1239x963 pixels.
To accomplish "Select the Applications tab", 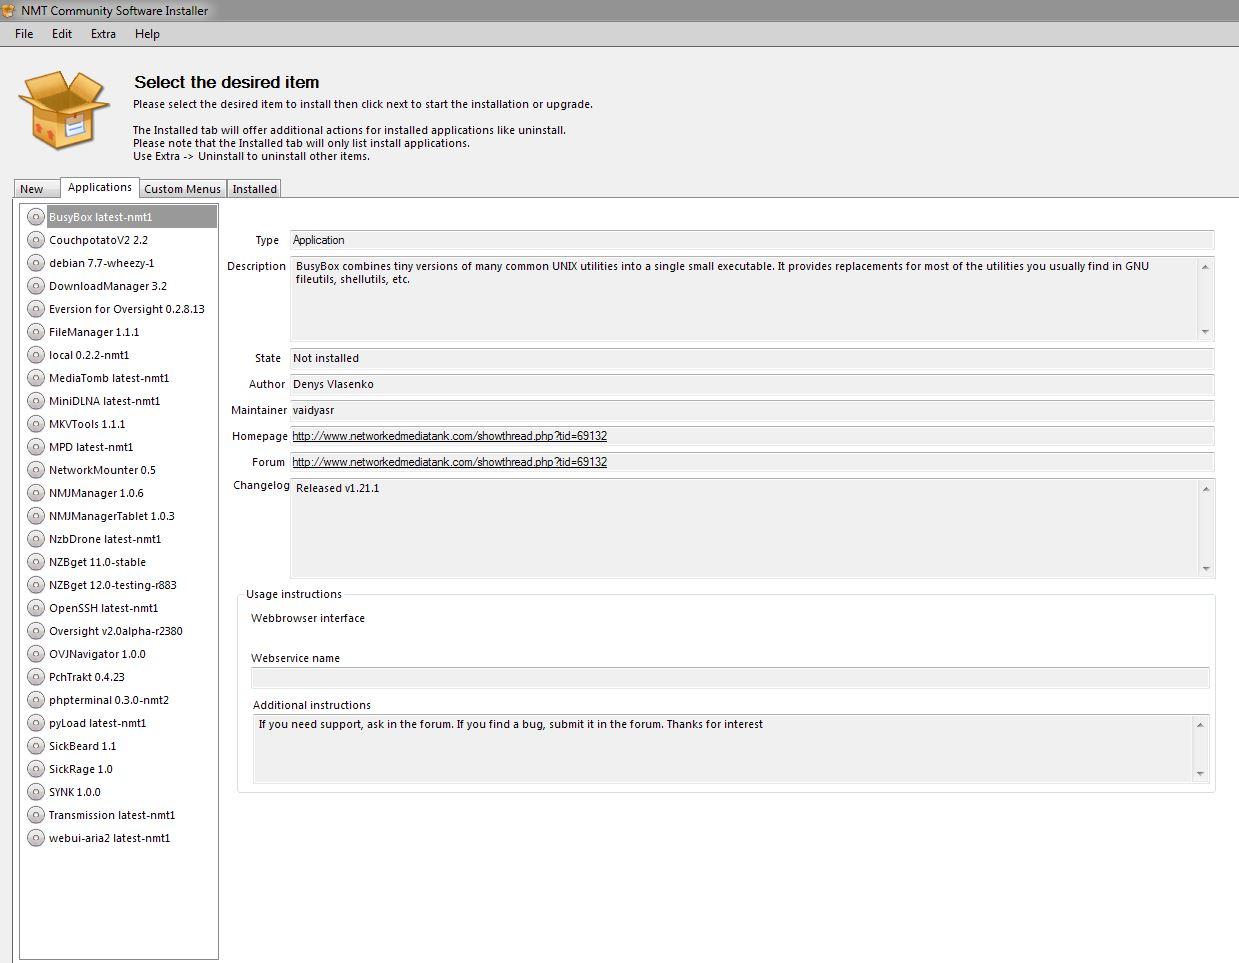I will coord(100,187).
